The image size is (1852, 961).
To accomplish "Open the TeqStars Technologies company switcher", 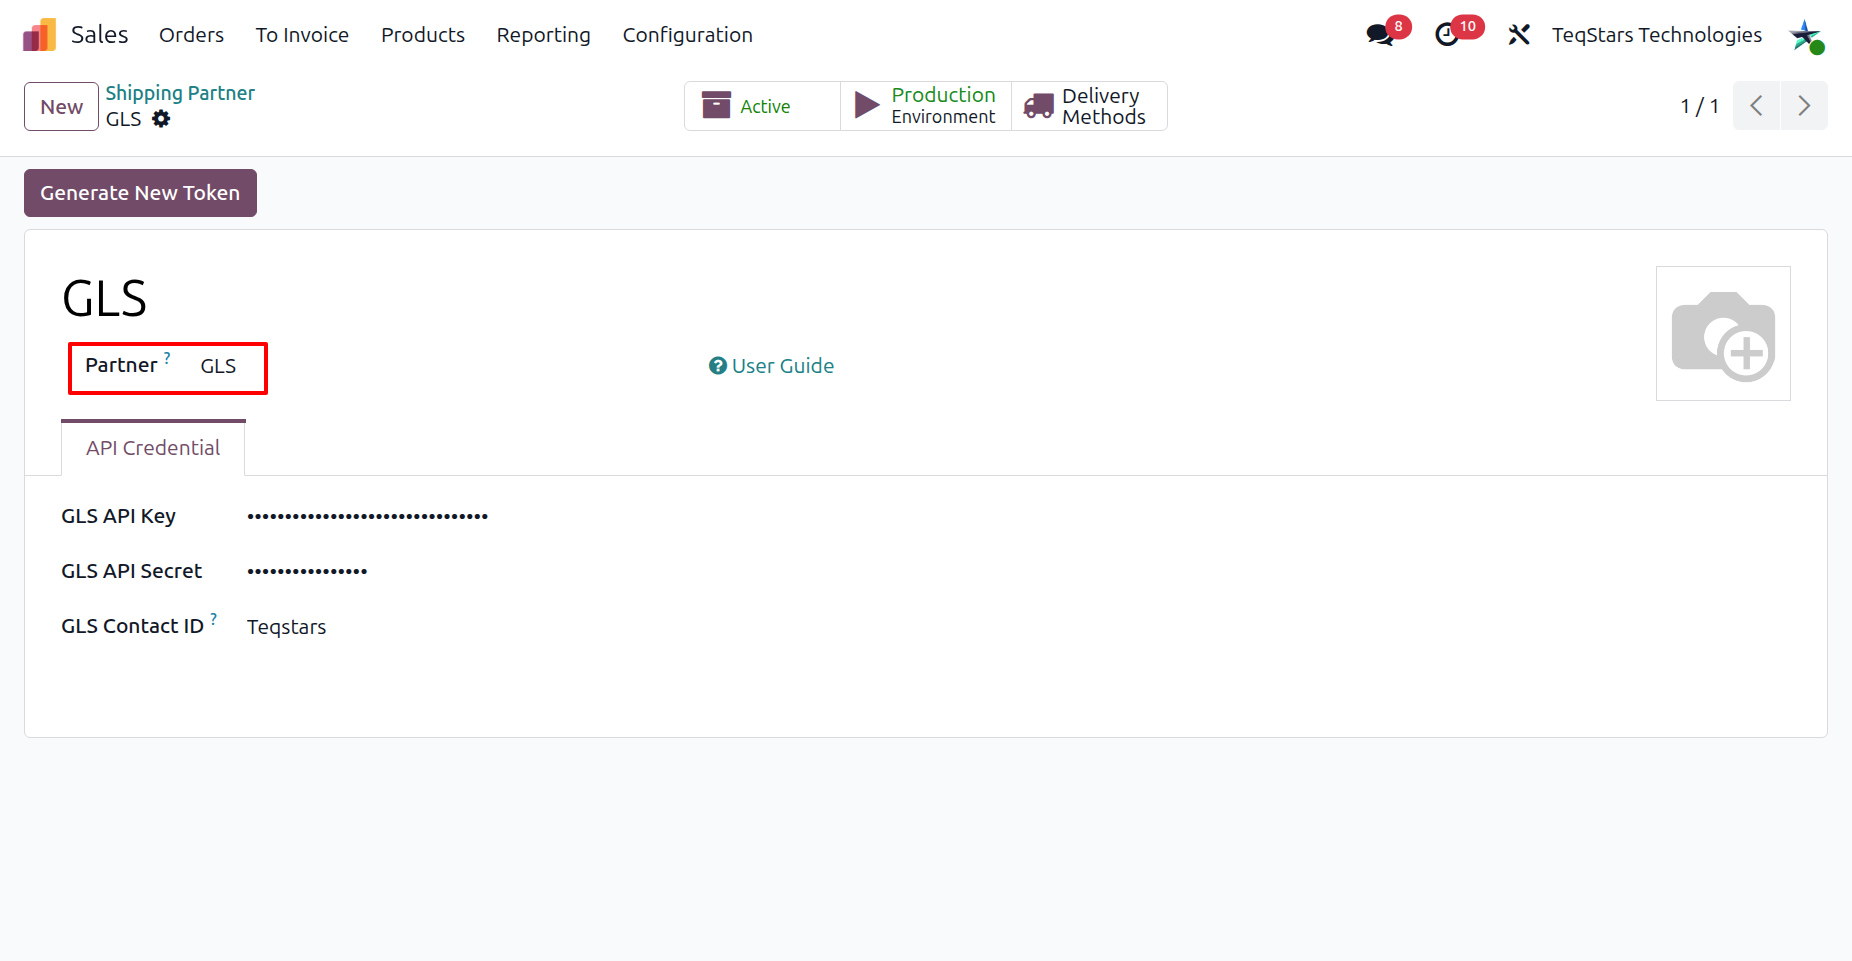I will click(x=1657, y=35).
